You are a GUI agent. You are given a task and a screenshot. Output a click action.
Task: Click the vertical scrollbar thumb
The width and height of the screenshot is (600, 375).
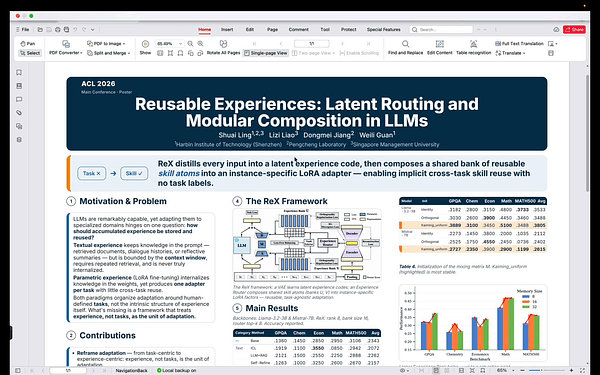click(x=588, y=132)
